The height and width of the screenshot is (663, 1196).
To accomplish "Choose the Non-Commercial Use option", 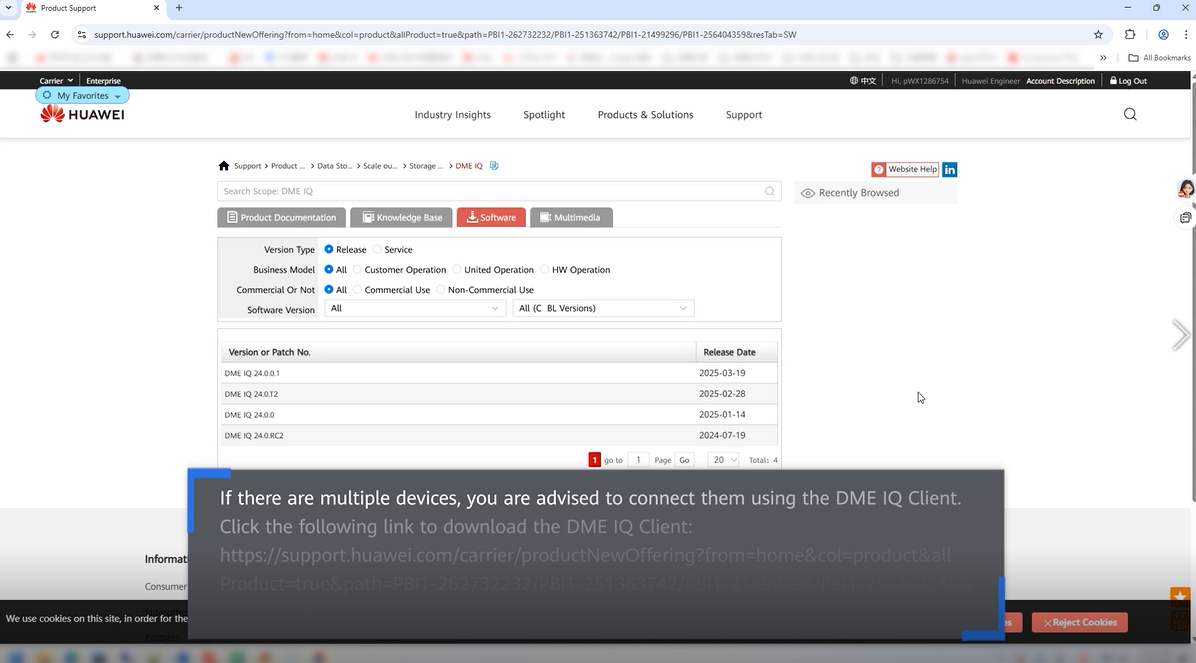I will click(441, 290).
